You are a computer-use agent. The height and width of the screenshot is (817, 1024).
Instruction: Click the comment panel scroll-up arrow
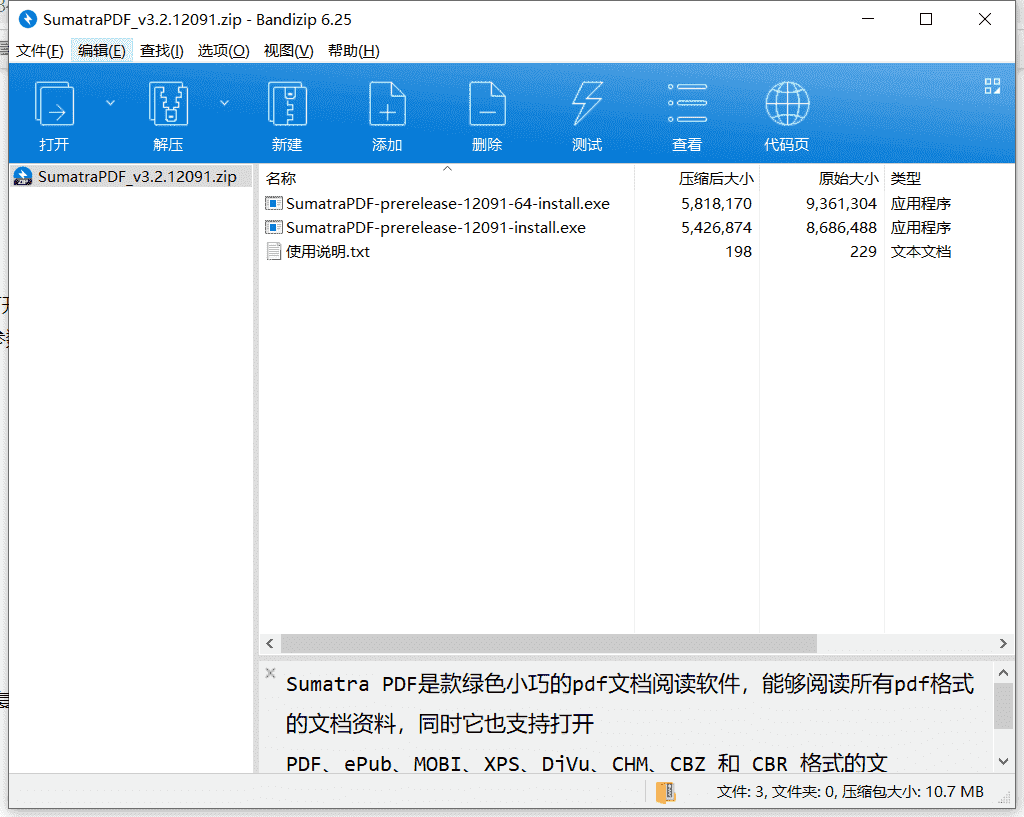pos(1004,672)
